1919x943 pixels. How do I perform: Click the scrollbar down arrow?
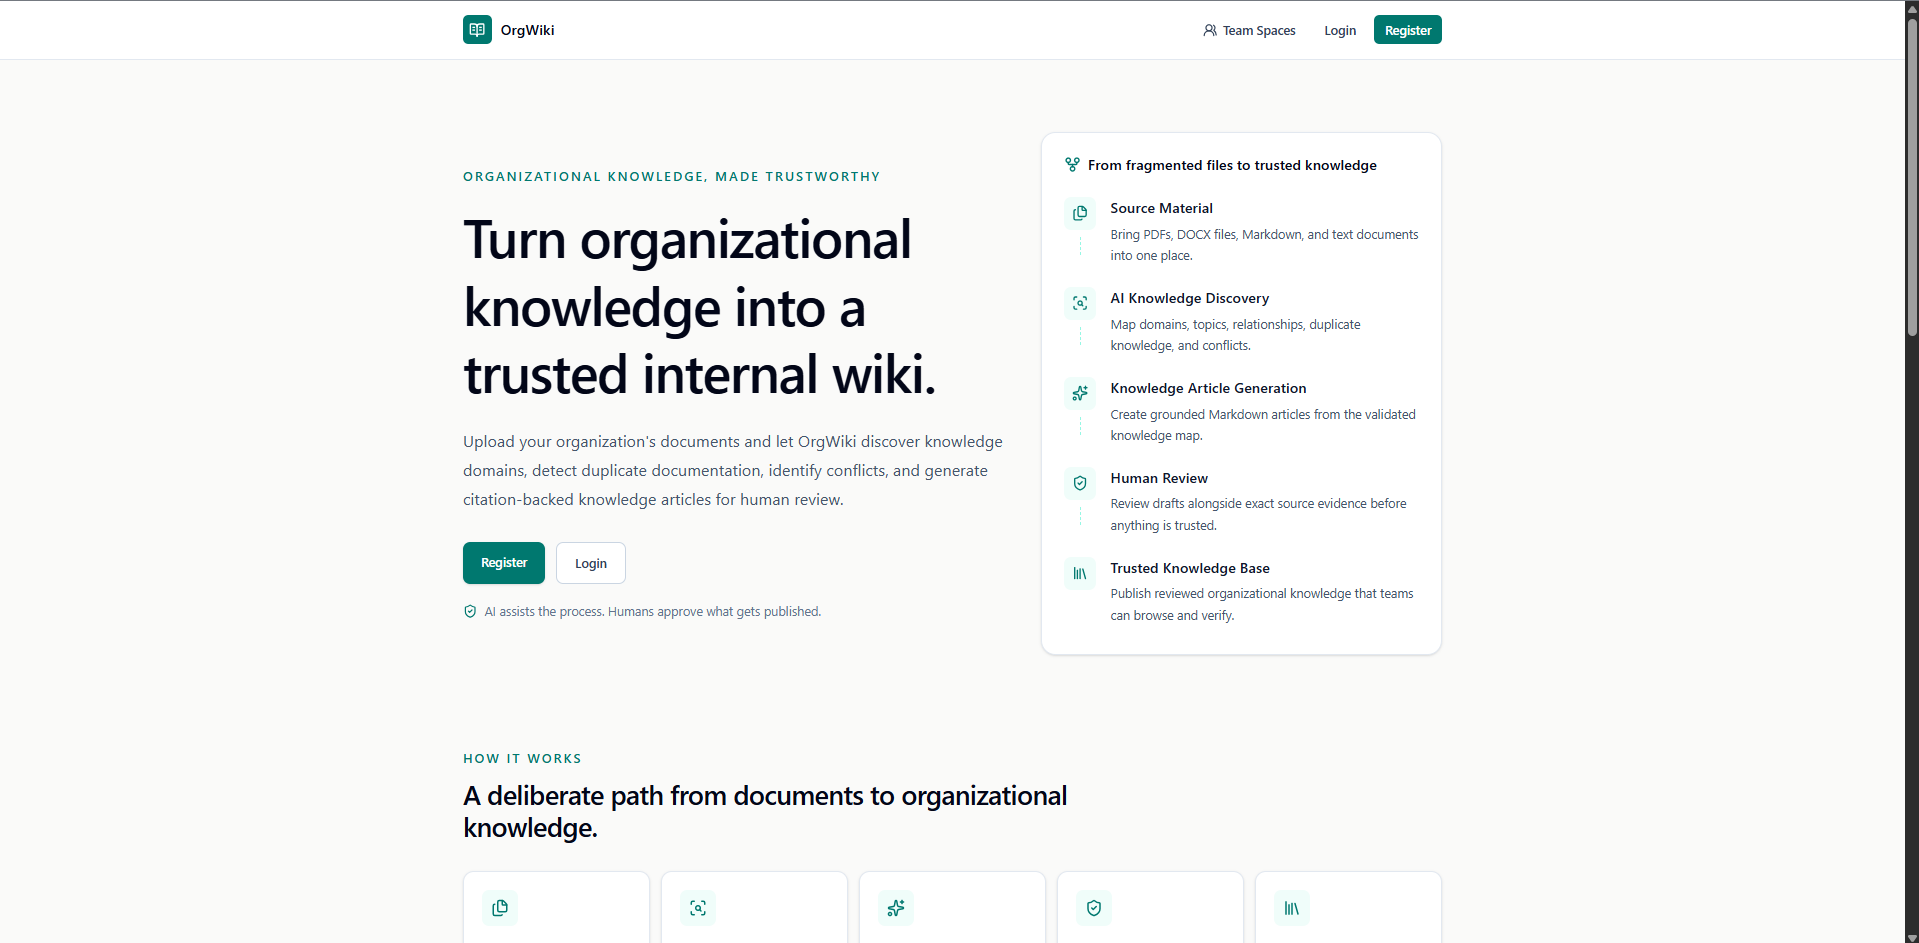[1912, 937]
